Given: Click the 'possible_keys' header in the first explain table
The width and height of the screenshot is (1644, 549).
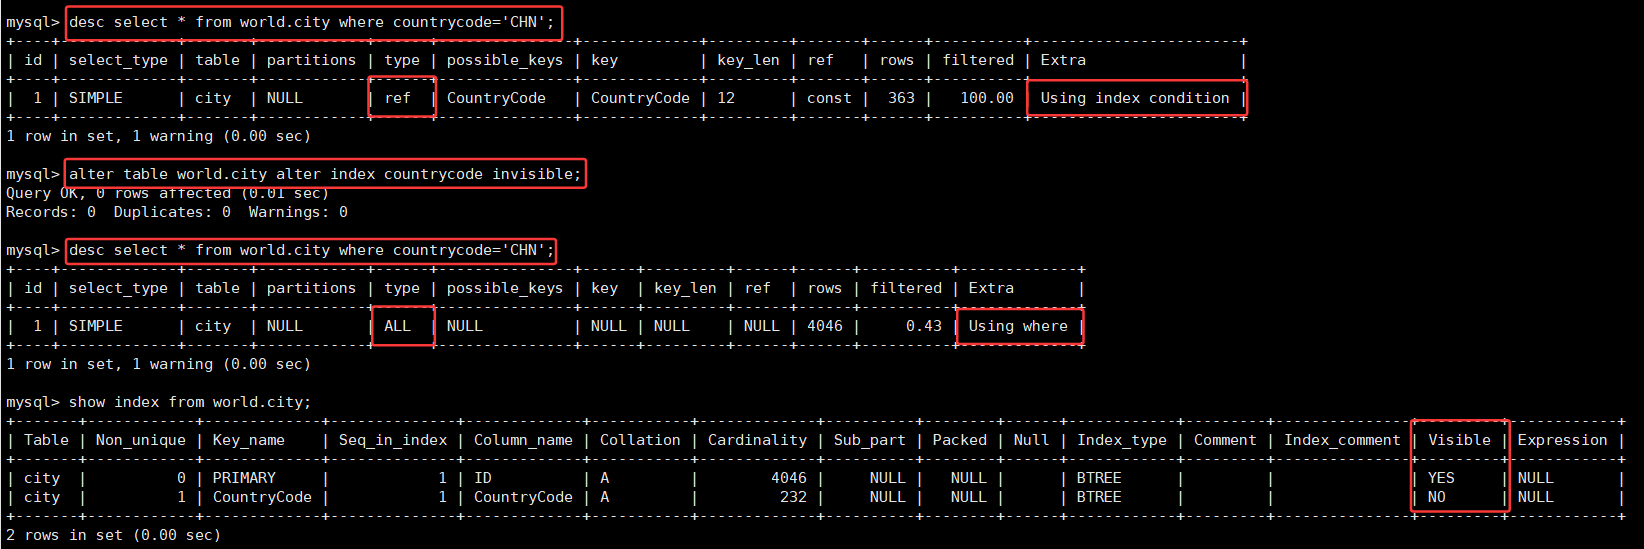Looking at the screenshot, I should pos(505,60).
